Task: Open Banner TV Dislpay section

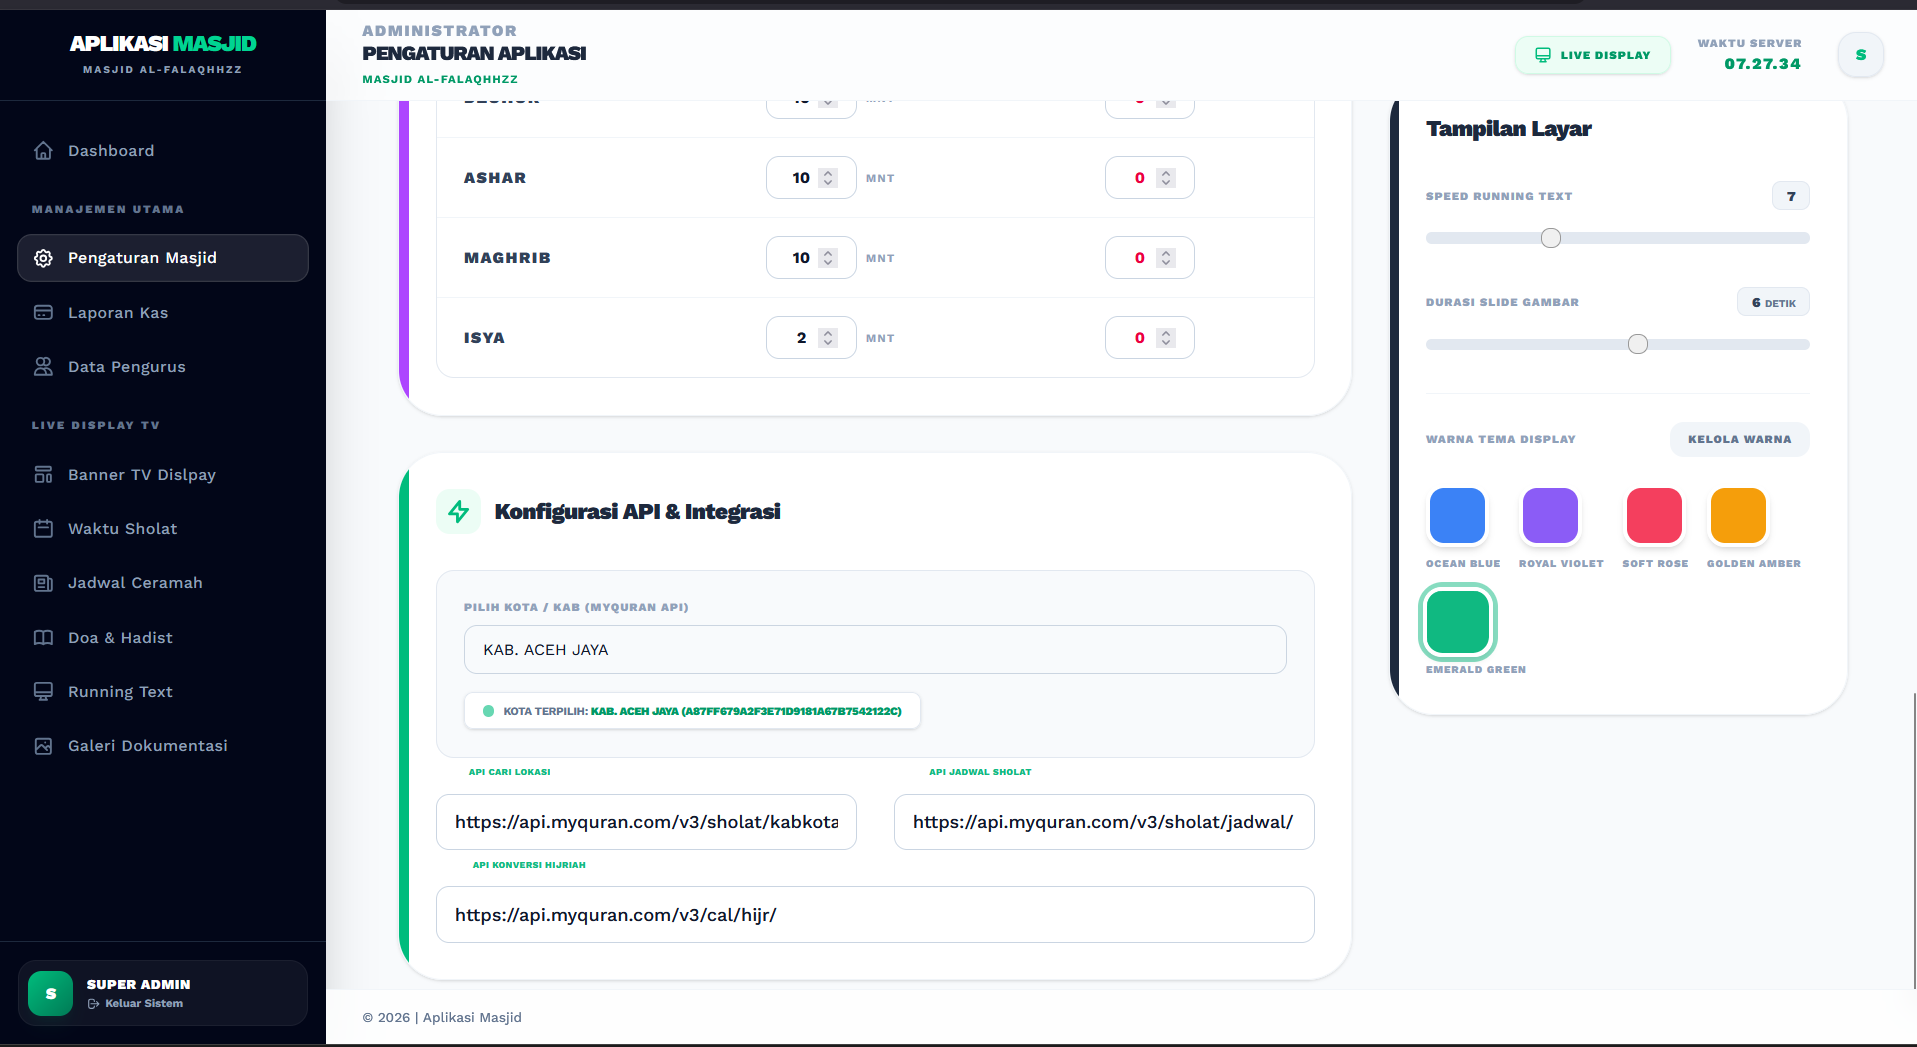Action: click(x=163, y=475)
